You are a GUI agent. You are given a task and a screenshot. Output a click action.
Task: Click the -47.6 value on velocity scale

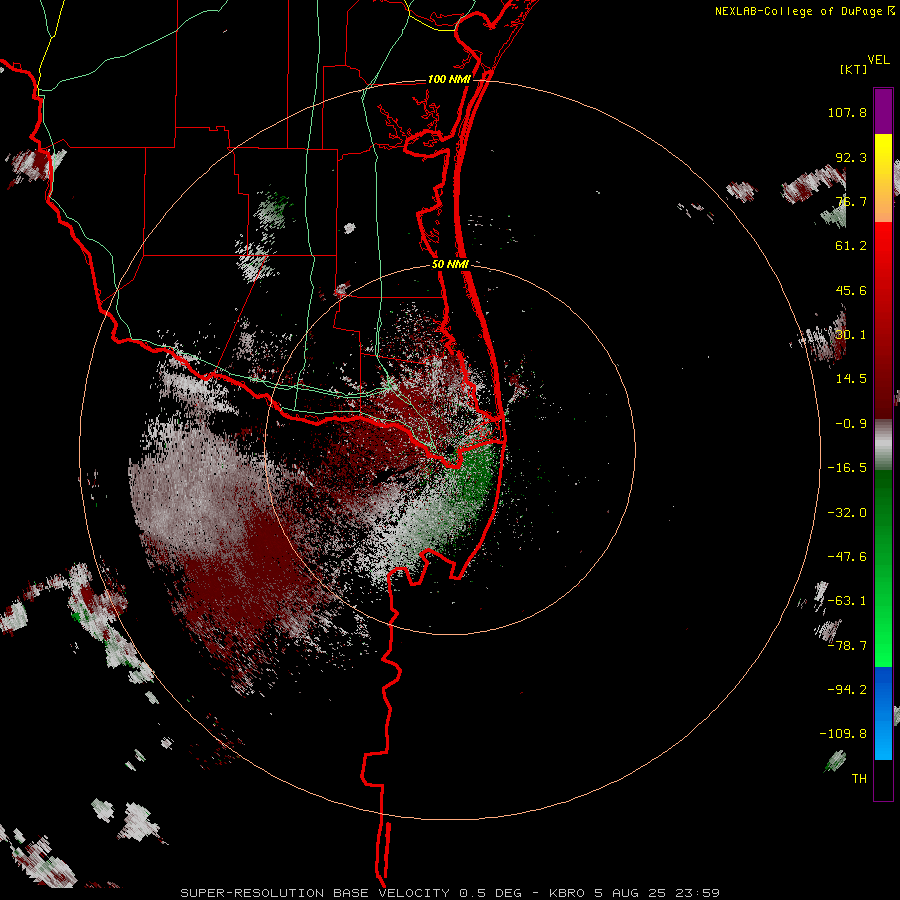(x=847, y=557)
